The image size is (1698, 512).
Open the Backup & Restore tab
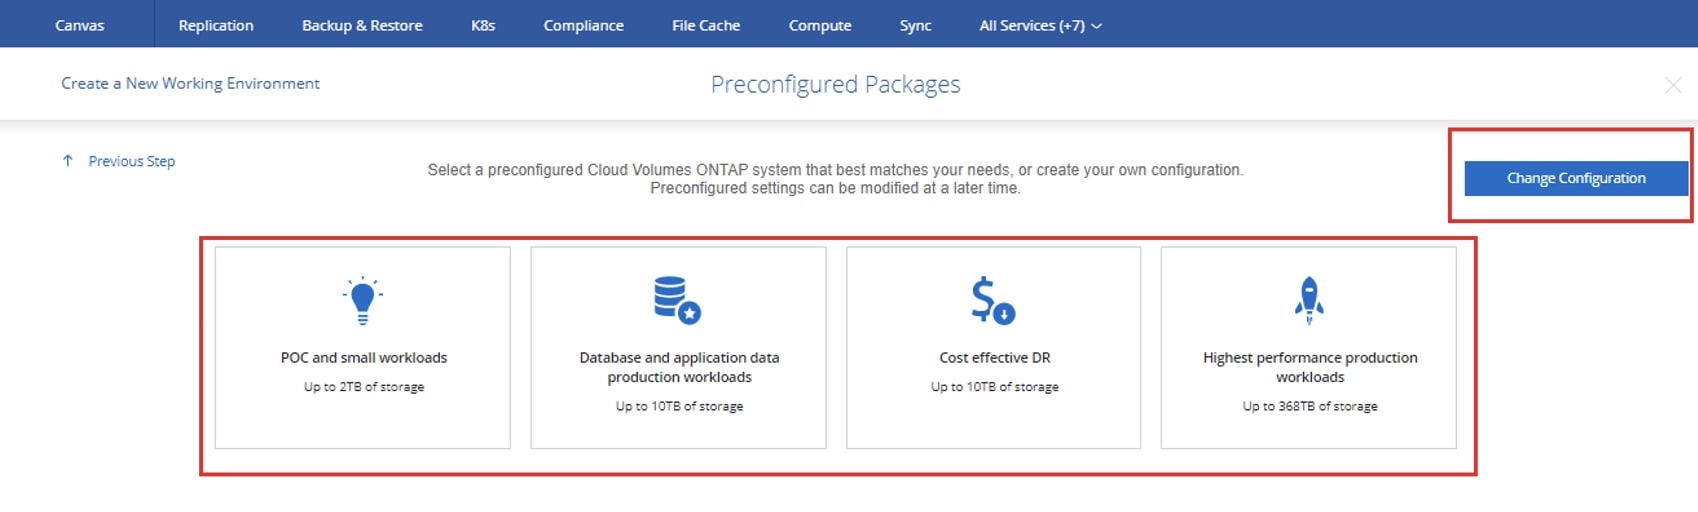[x=362, y=26]
